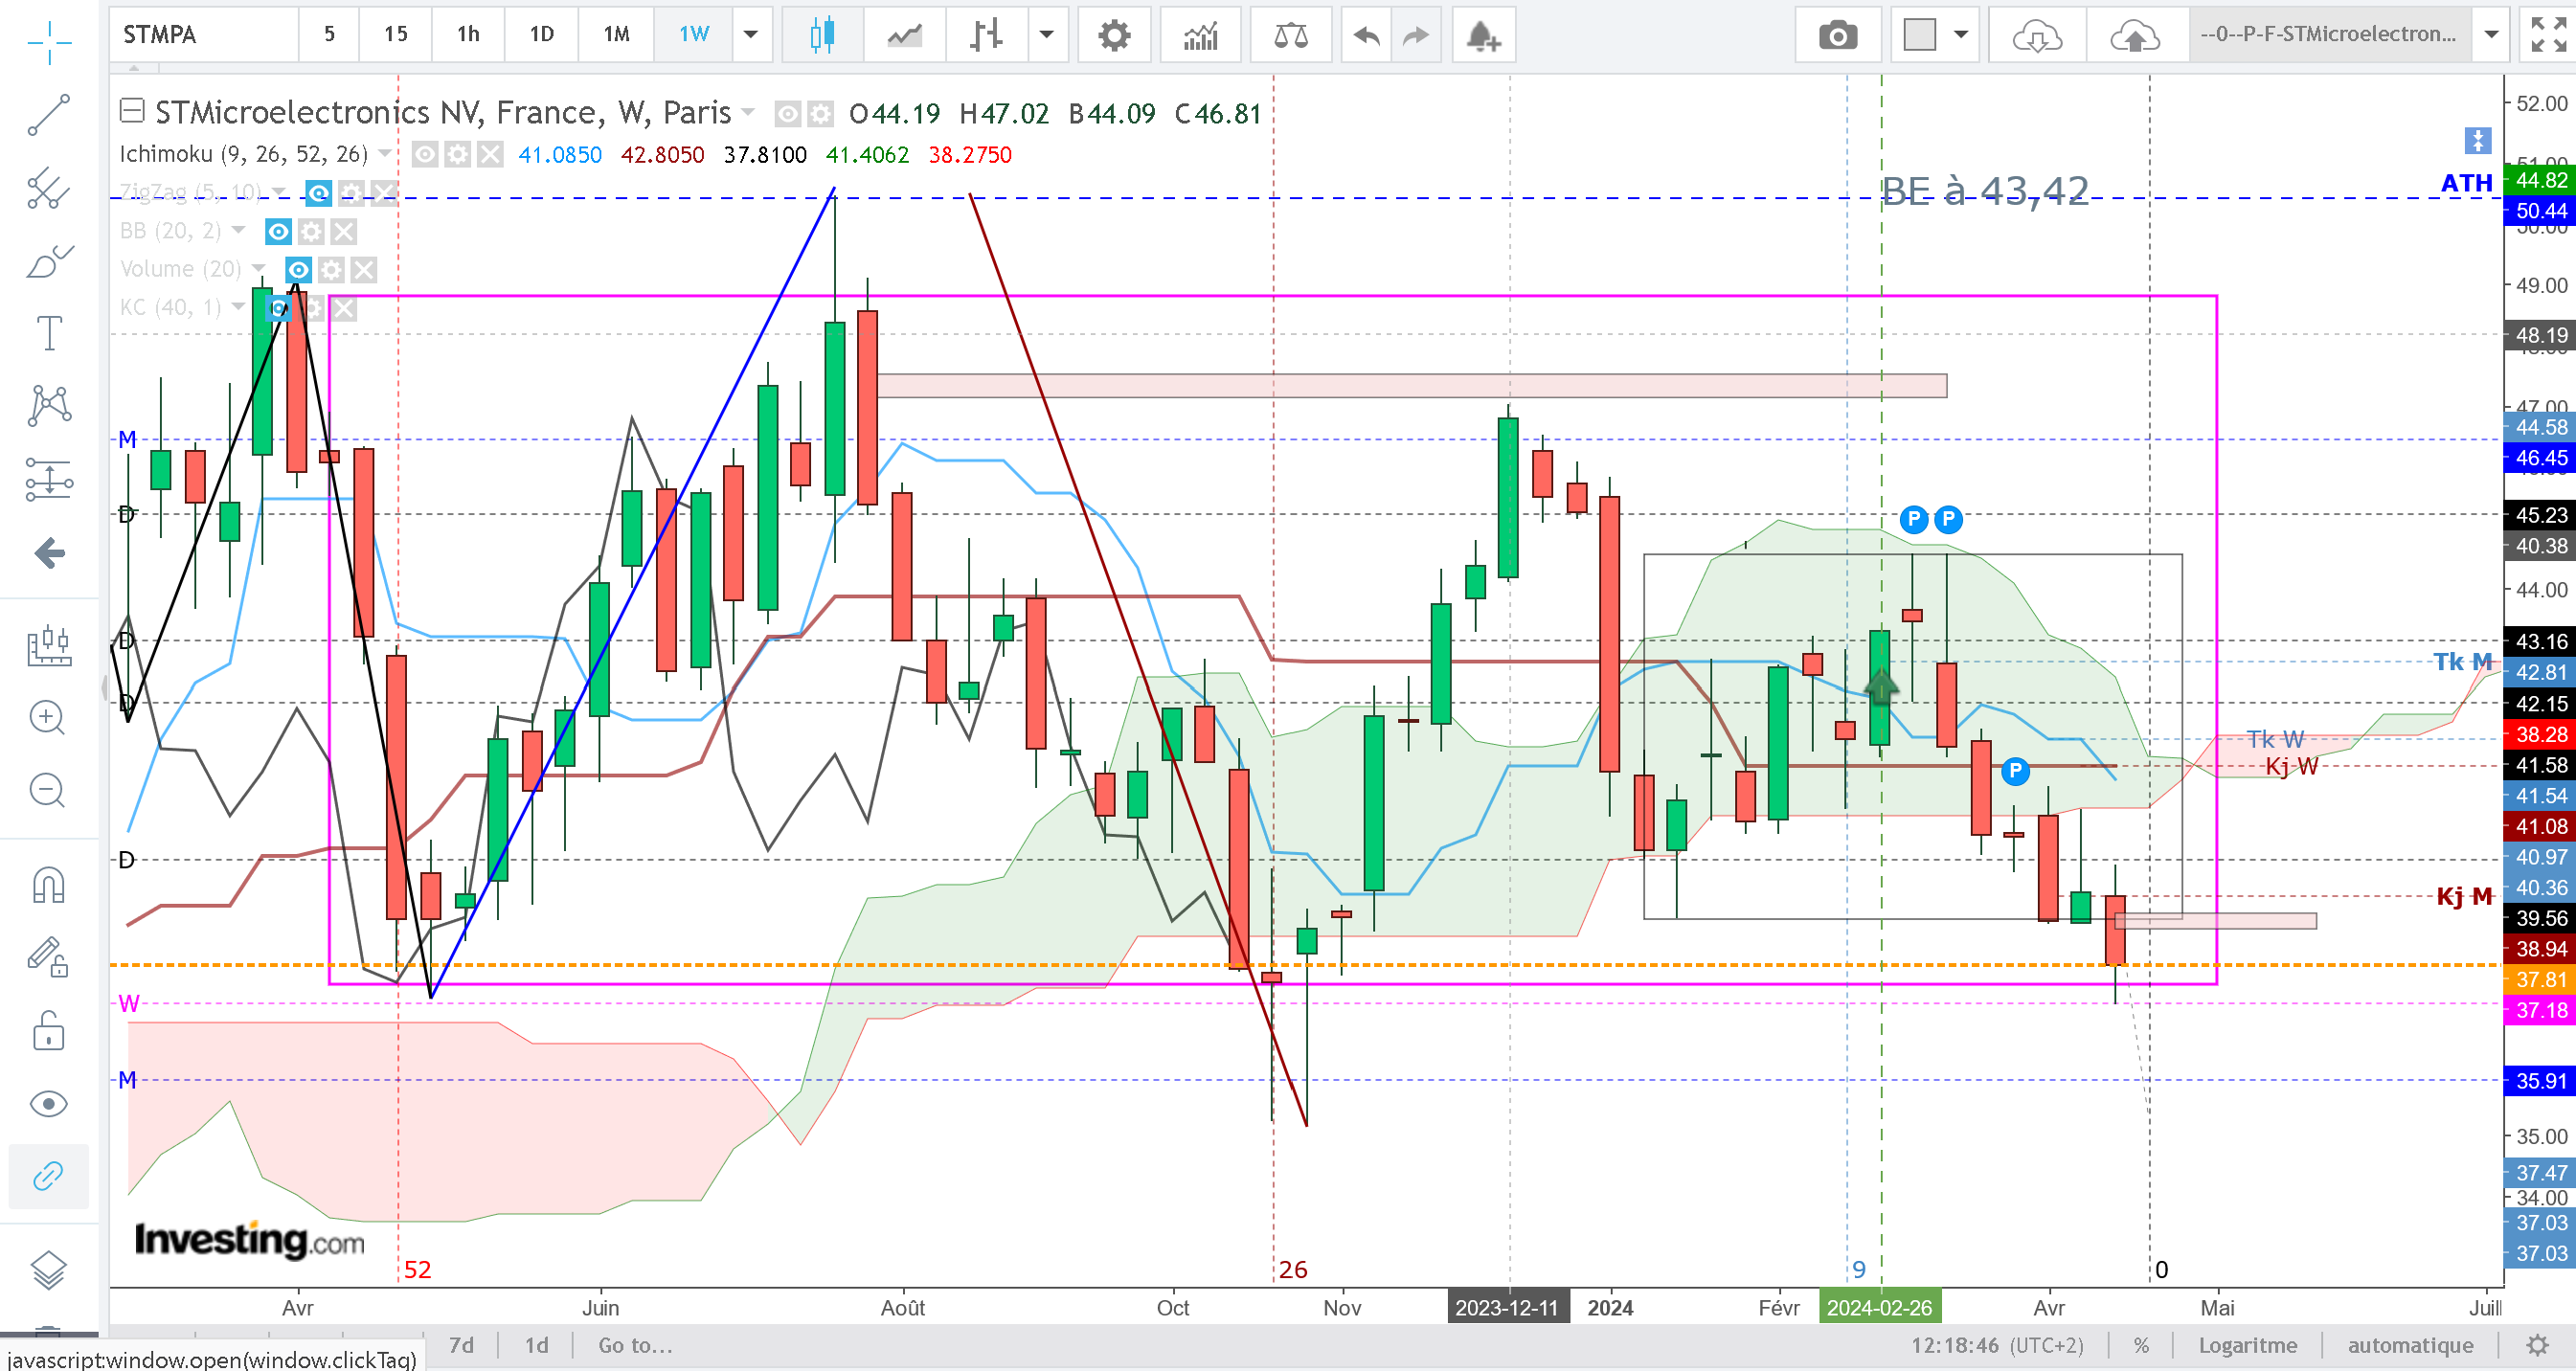Screen dimensions: 2576x1371
Task: Open the indicators list
Action: click(x=1201, y=35)
